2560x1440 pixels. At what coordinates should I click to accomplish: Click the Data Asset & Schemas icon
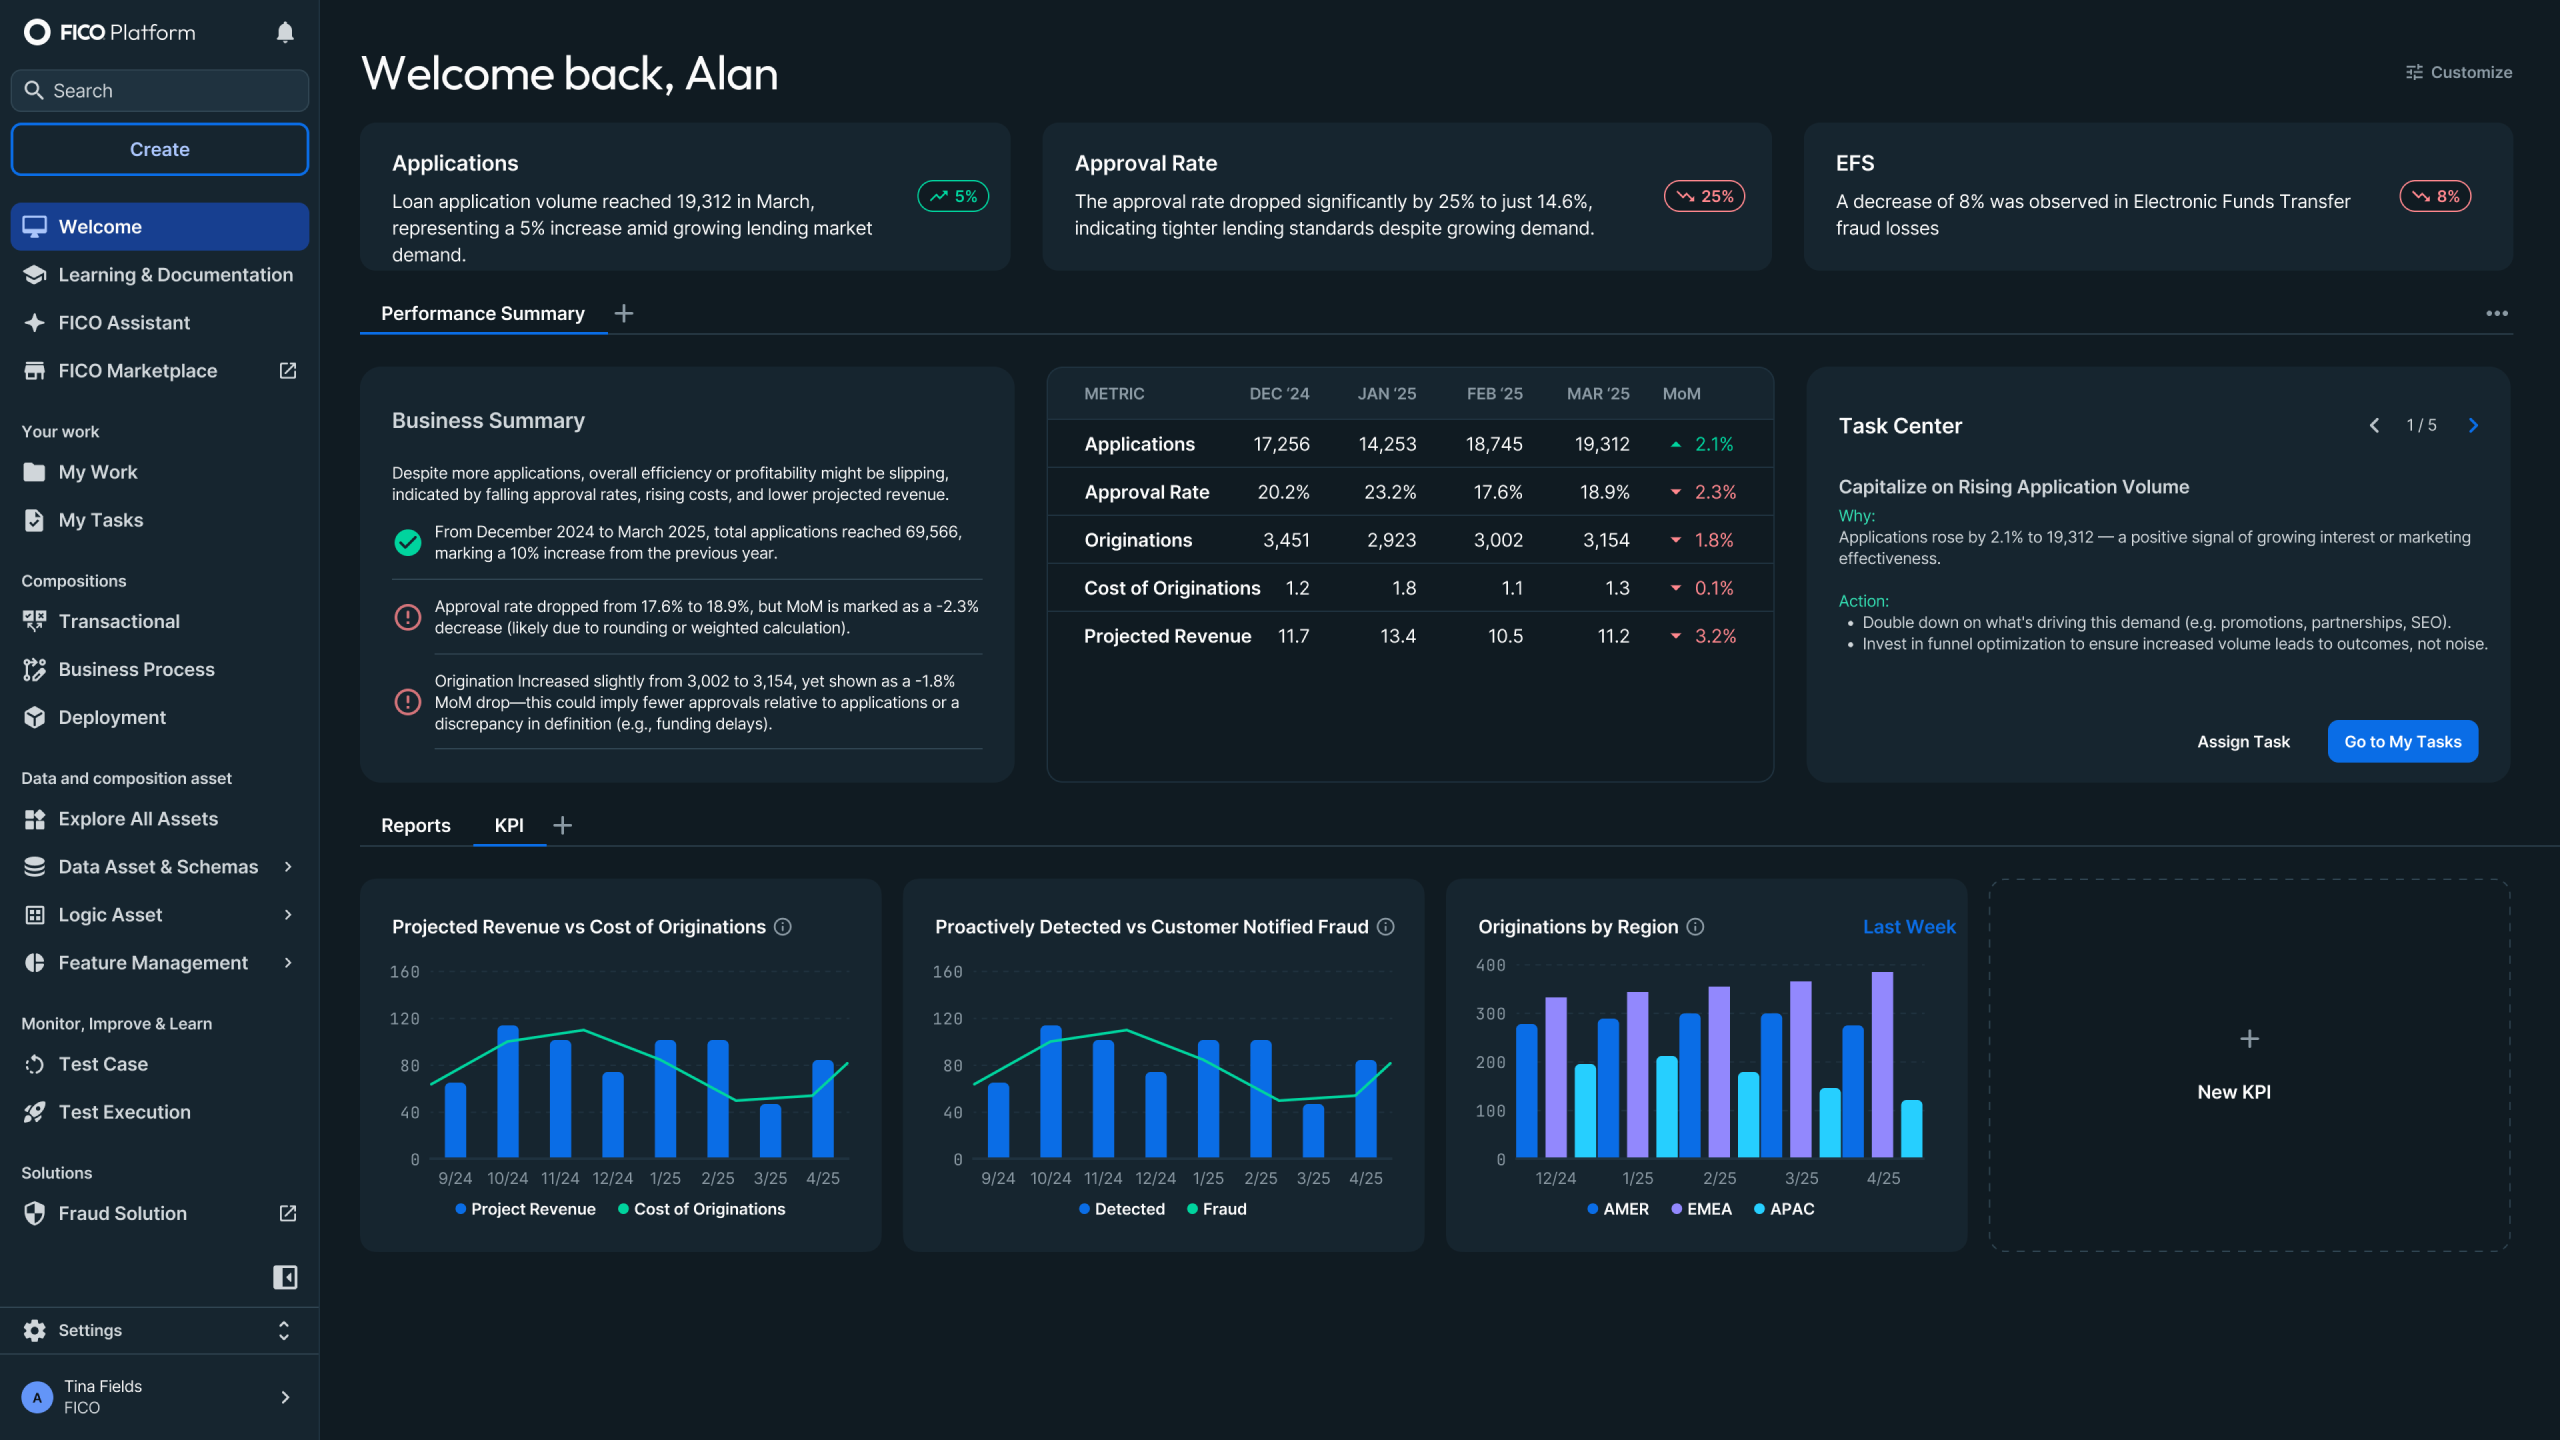coord(35,867)
